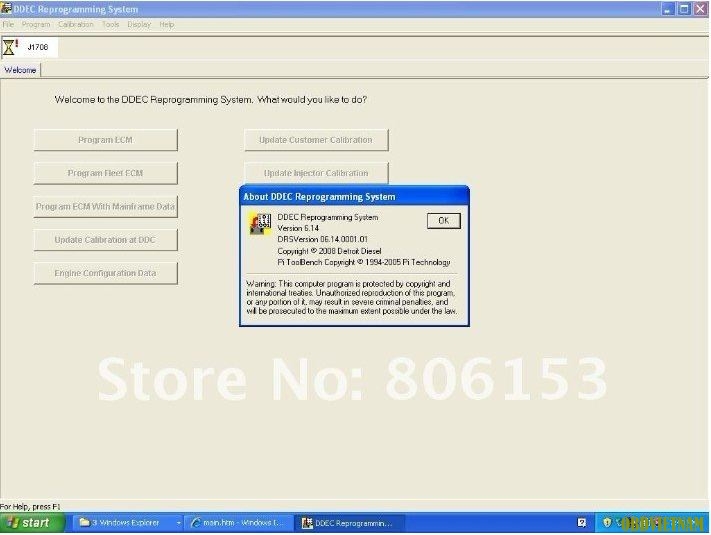Click the About DDEC Reprogramming System title bar

point(354,197)
